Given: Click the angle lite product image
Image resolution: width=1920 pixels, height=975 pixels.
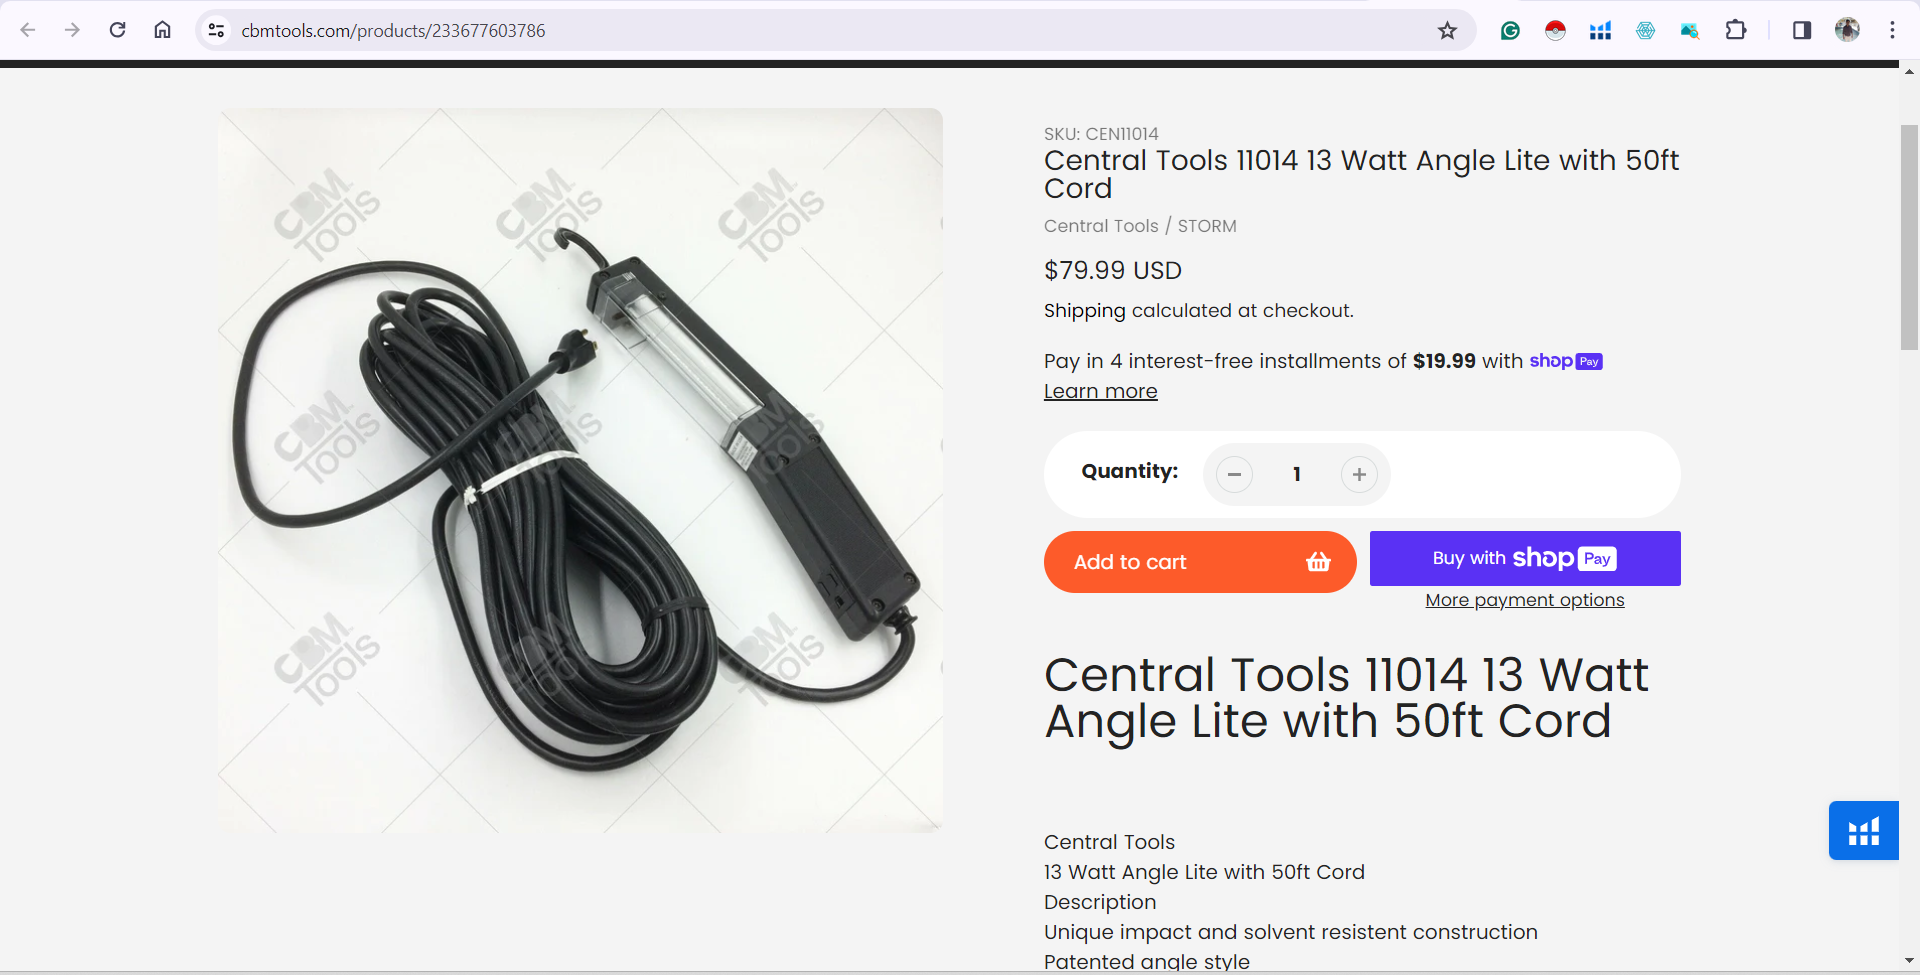Looking at the screenshot, I should (580, 470).
